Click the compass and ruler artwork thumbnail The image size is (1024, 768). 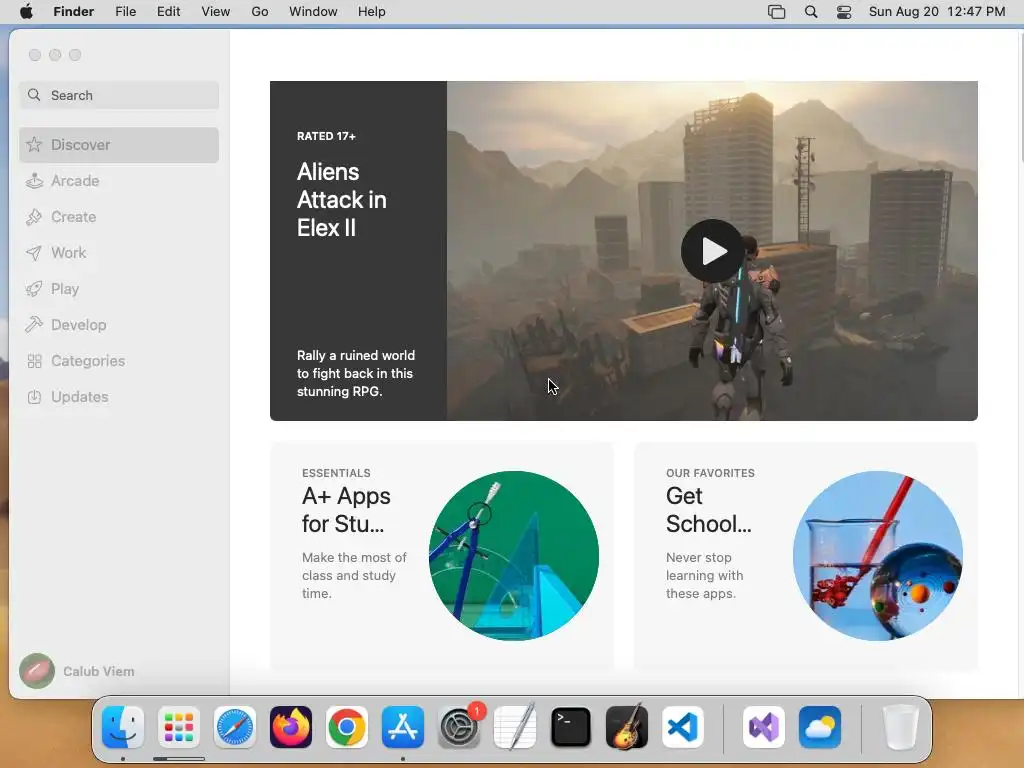pyautogui.click(x=514, y=556)
